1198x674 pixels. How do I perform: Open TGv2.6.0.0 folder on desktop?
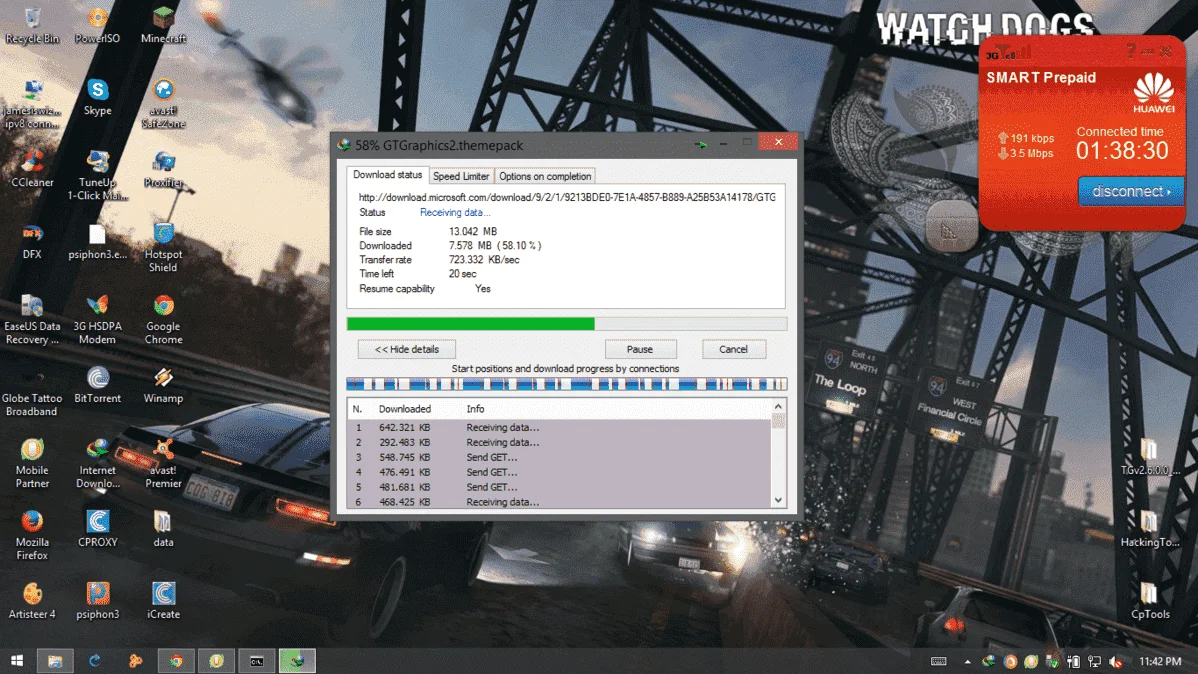(x=1150, y=455)
